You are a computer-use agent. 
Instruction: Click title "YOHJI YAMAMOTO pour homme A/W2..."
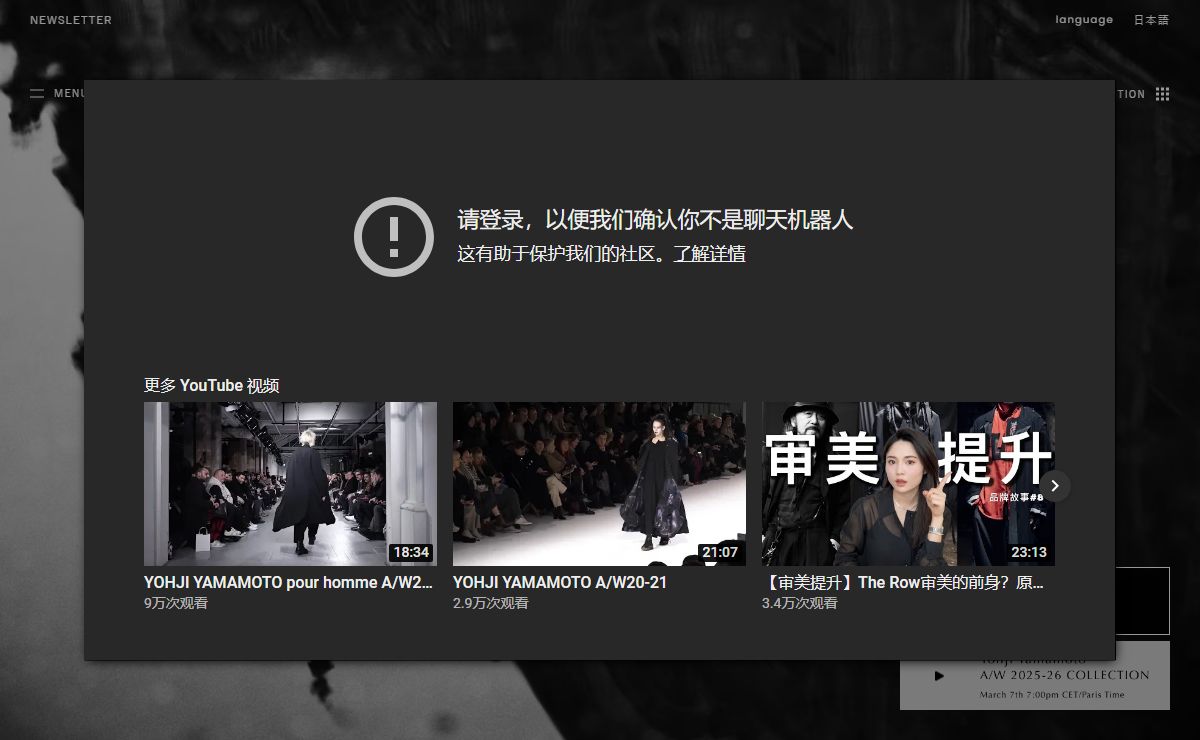coord(288,582)
